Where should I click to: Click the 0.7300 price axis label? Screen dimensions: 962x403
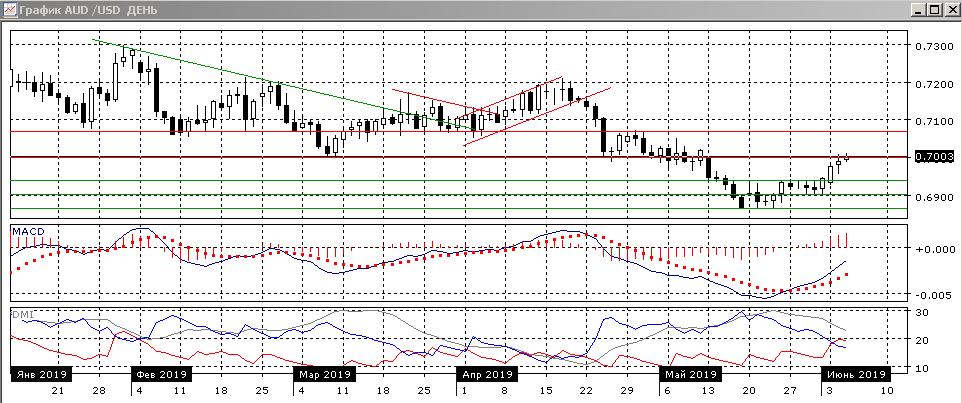tap(932, 46)
